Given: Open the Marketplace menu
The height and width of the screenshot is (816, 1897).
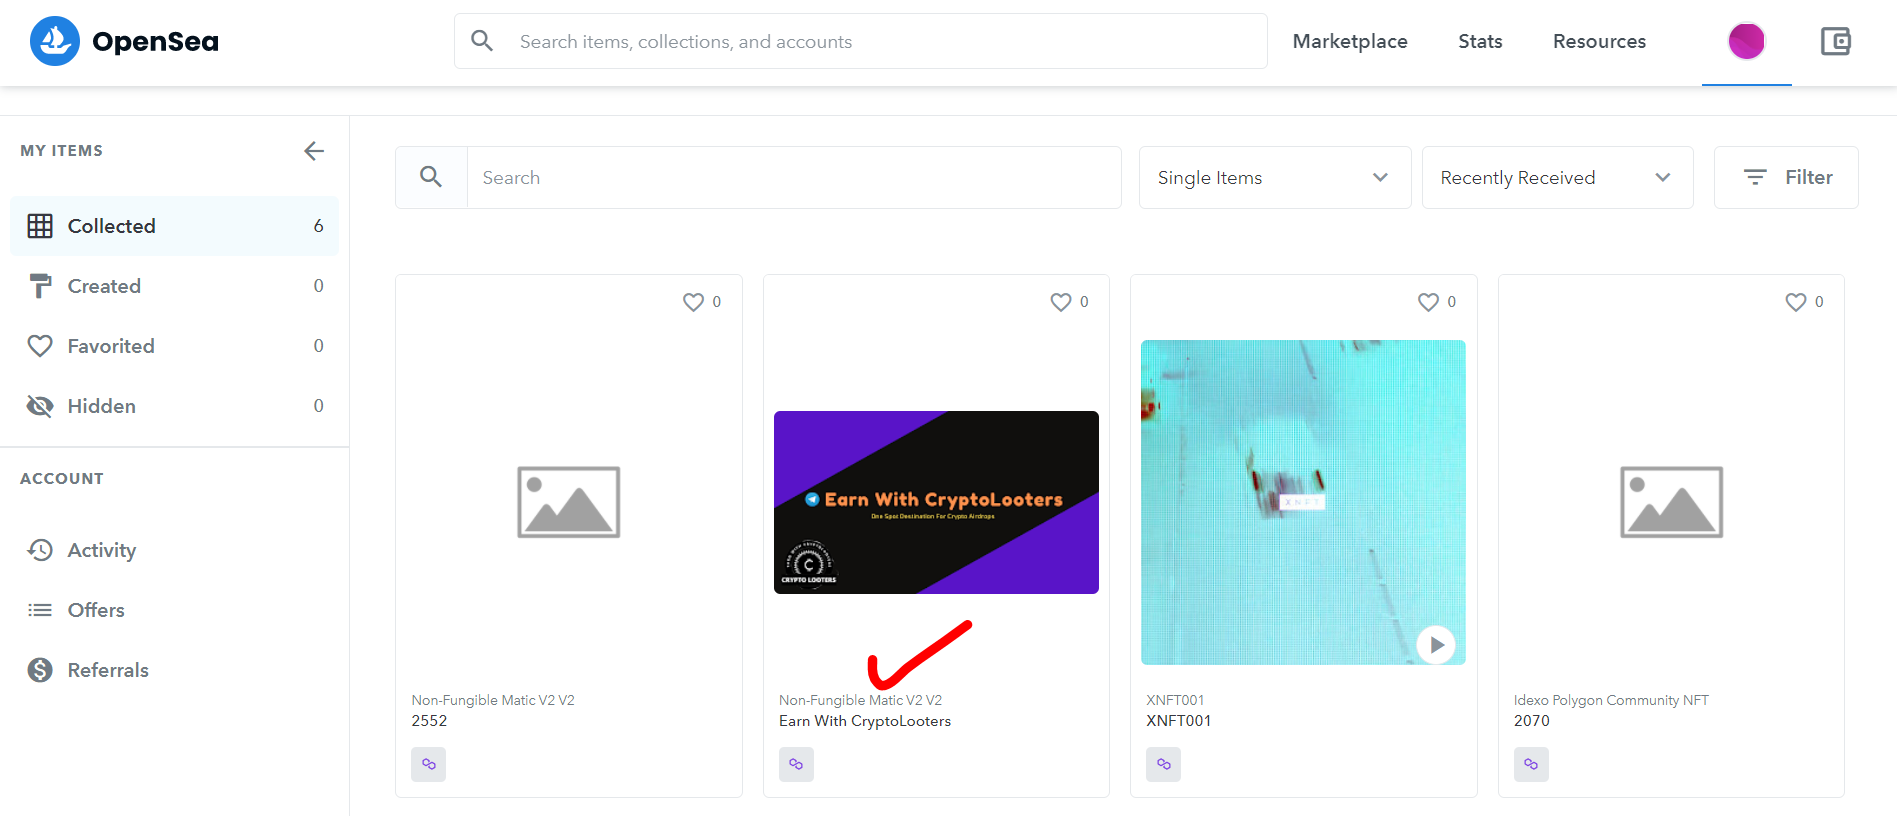Looking at the screenshot, I should 1349,41.
